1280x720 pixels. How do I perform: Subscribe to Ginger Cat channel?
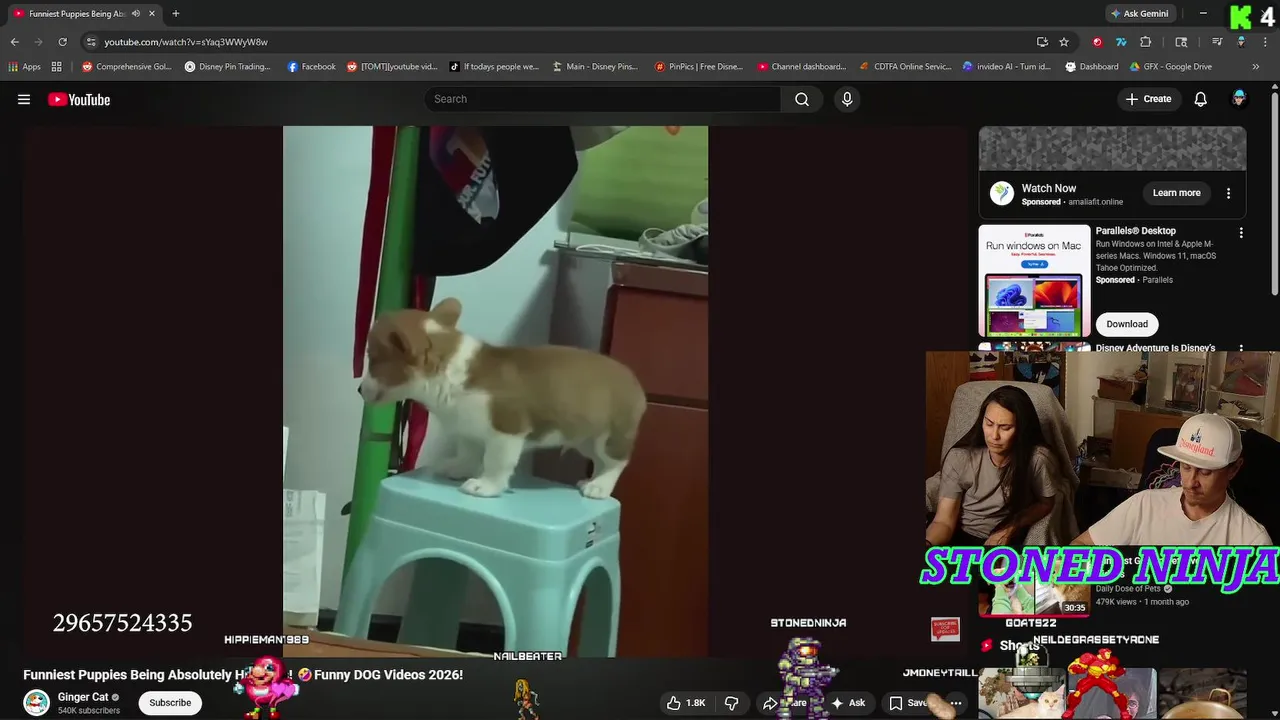point(170,703)
